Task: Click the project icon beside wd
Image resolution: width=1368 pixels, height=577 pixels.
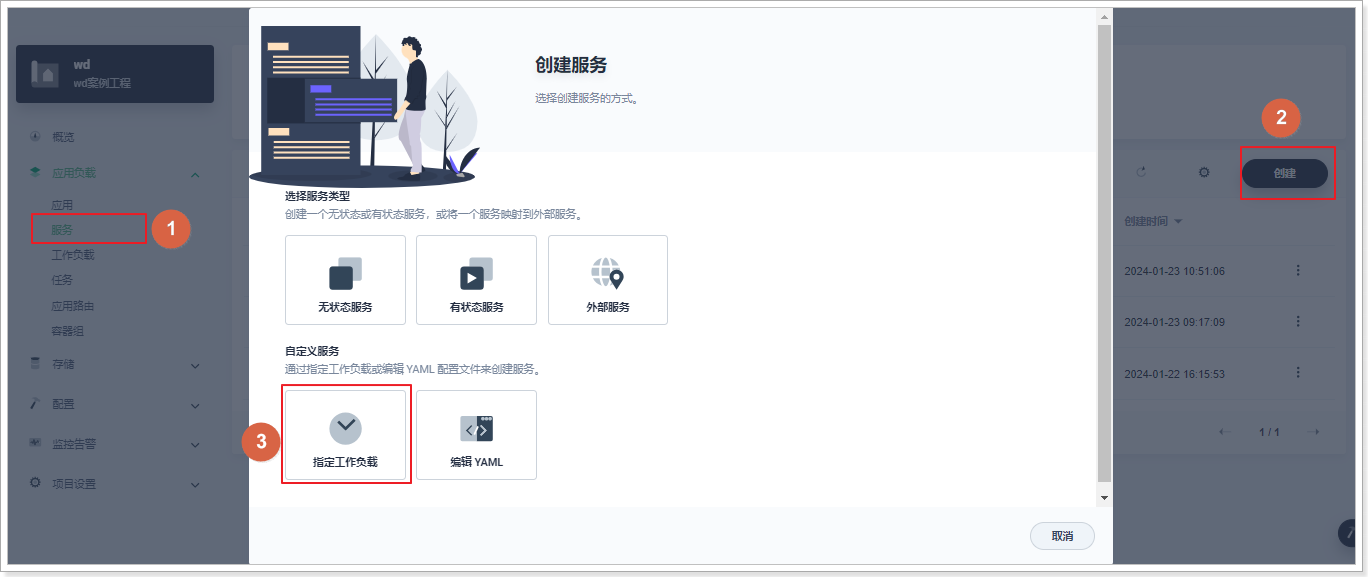Action: coord(46,74)
